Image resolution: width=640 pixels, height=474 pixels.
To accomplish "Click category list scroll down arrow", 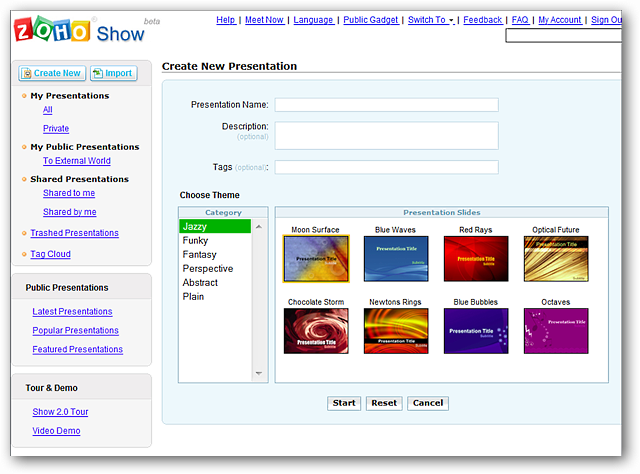I will (259, 373).
